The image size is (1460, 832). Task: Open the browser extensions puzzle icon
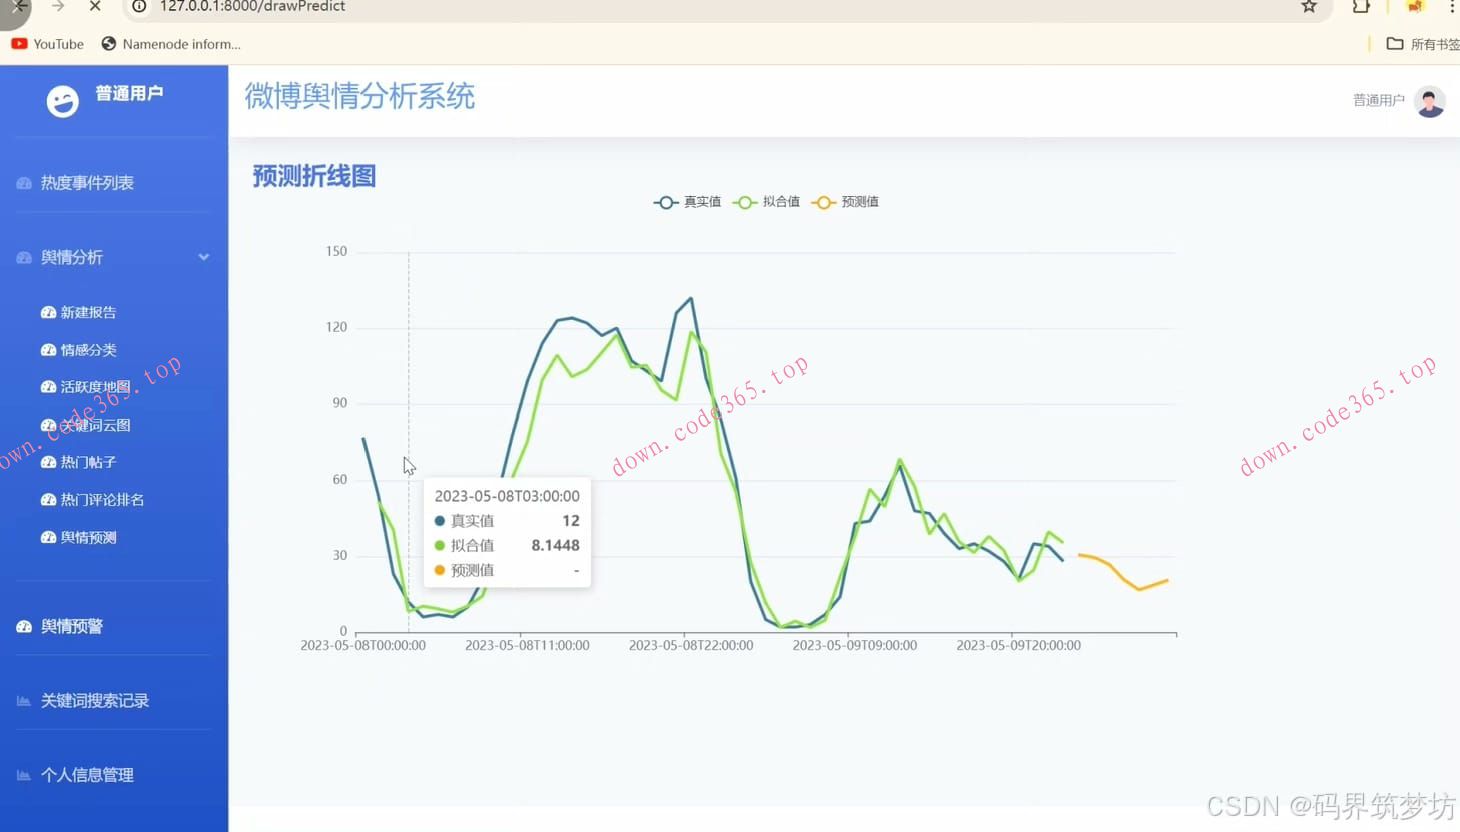tap(1361, 7)
